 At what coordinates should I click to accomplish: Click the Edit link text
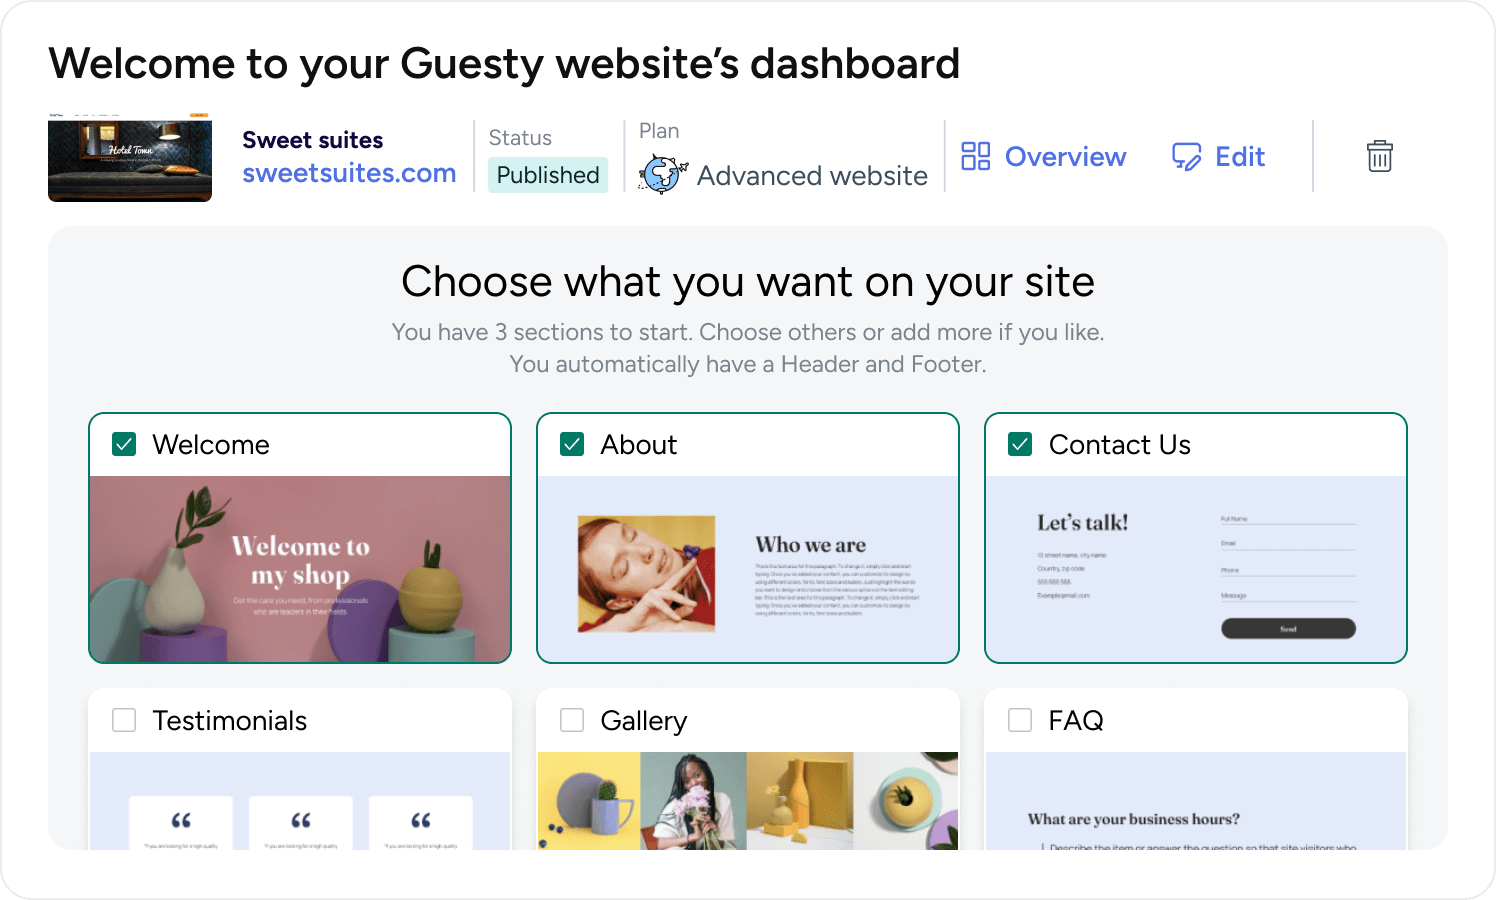point(1240,157)
